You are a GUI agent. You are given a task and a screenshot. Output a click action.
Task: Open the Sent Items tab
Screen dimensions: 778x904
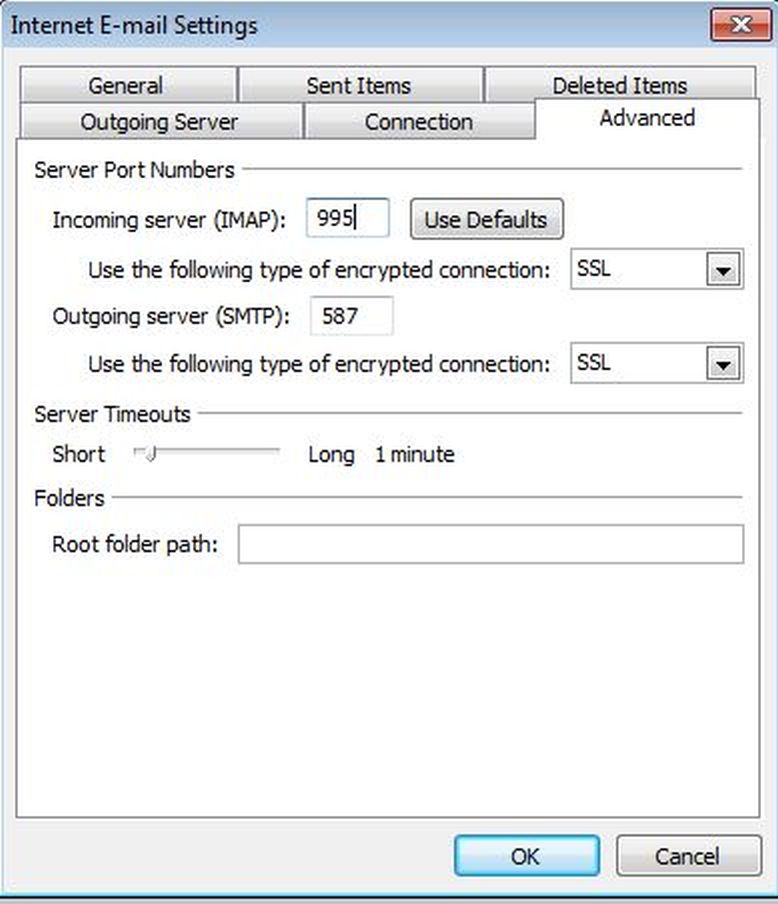pos(360,85)
